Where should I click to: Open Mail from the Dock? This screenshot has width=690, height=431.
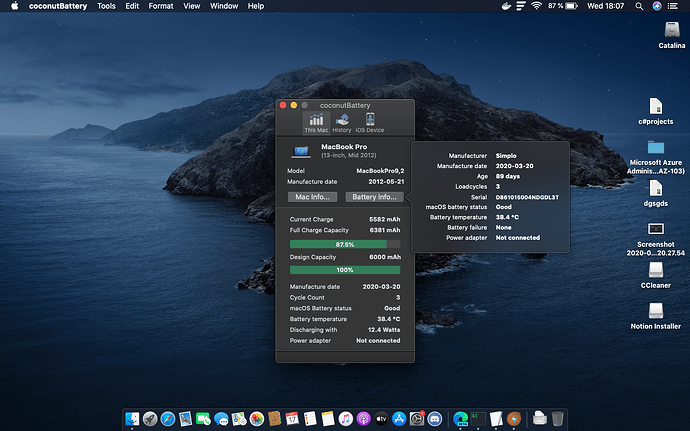point(185,418)
